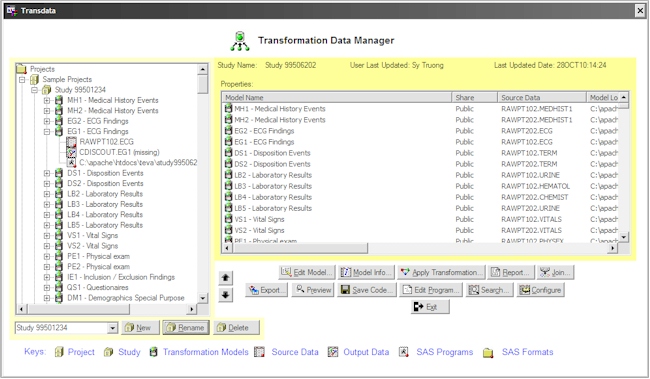The image size is (650, 379).
Task: Create a new study with New button
Action: tap(140, 328)
